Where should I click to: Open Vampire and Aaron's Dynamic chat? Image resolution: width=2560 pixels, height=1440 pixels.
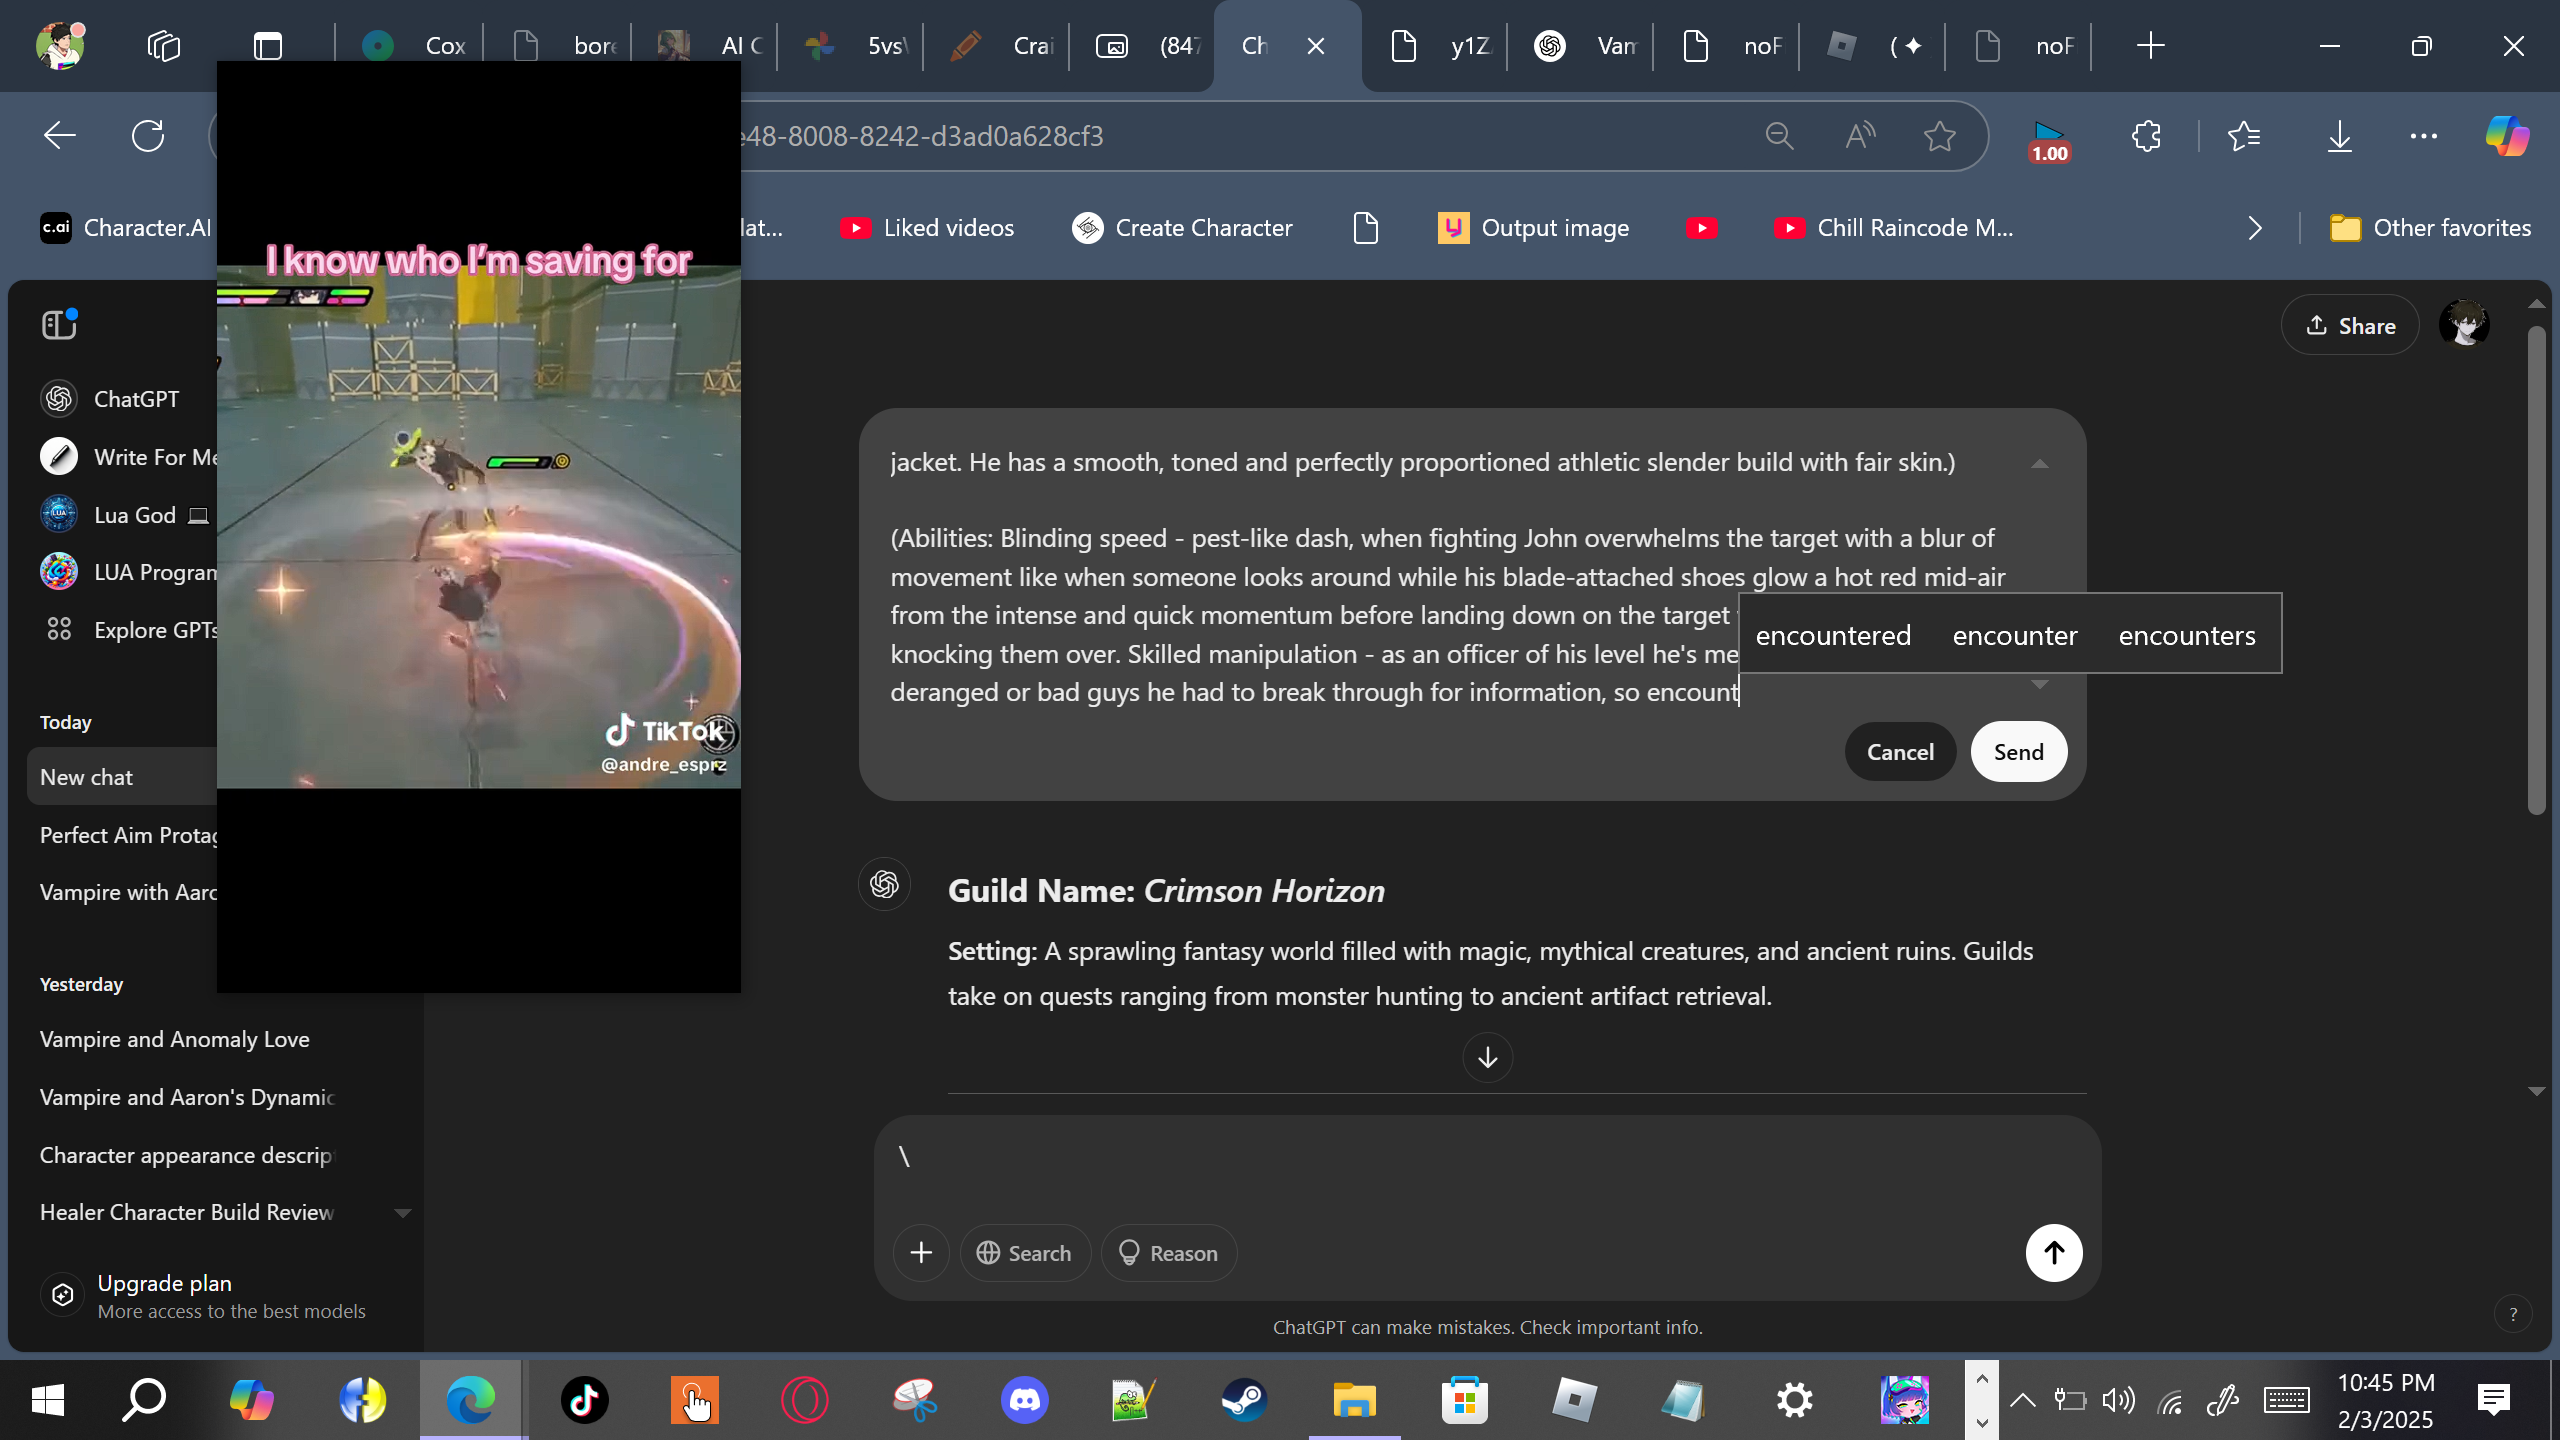(x=186, y=1097)
